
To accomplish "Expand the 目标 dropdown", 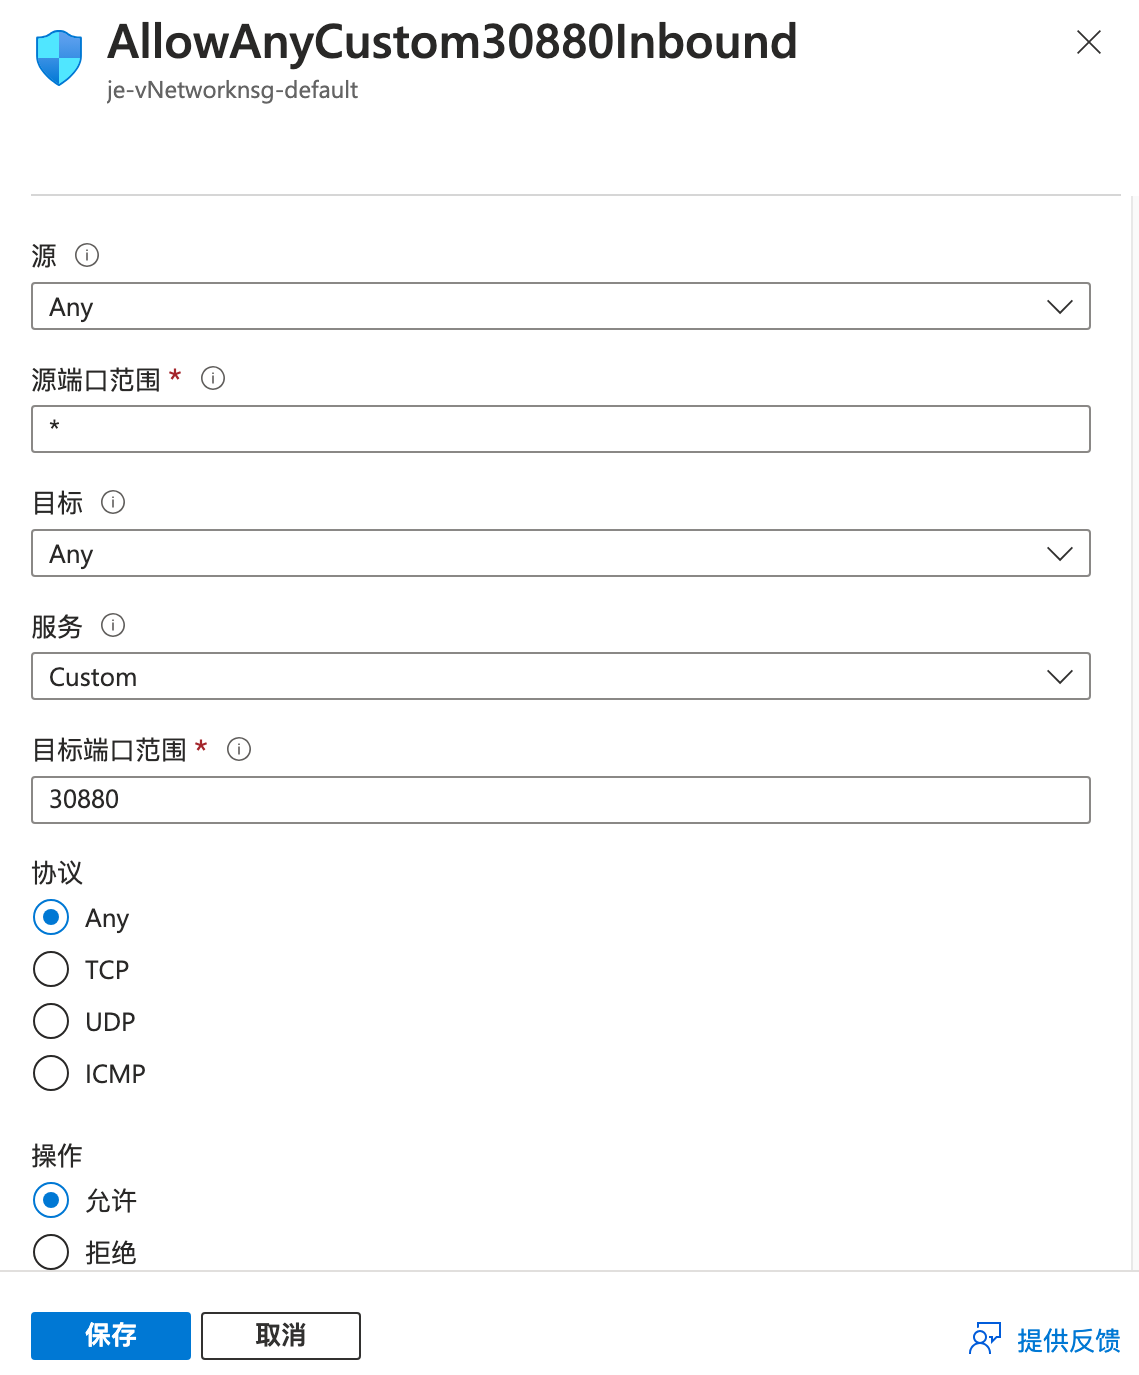I will point(561,553).
